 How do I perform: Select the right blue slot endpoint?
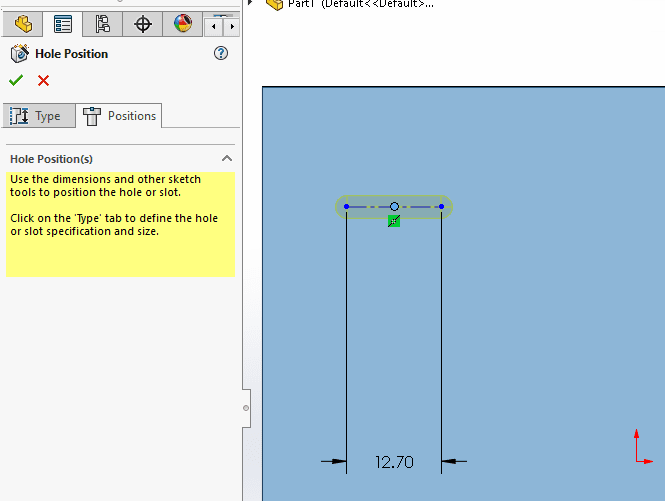point(441,207)
